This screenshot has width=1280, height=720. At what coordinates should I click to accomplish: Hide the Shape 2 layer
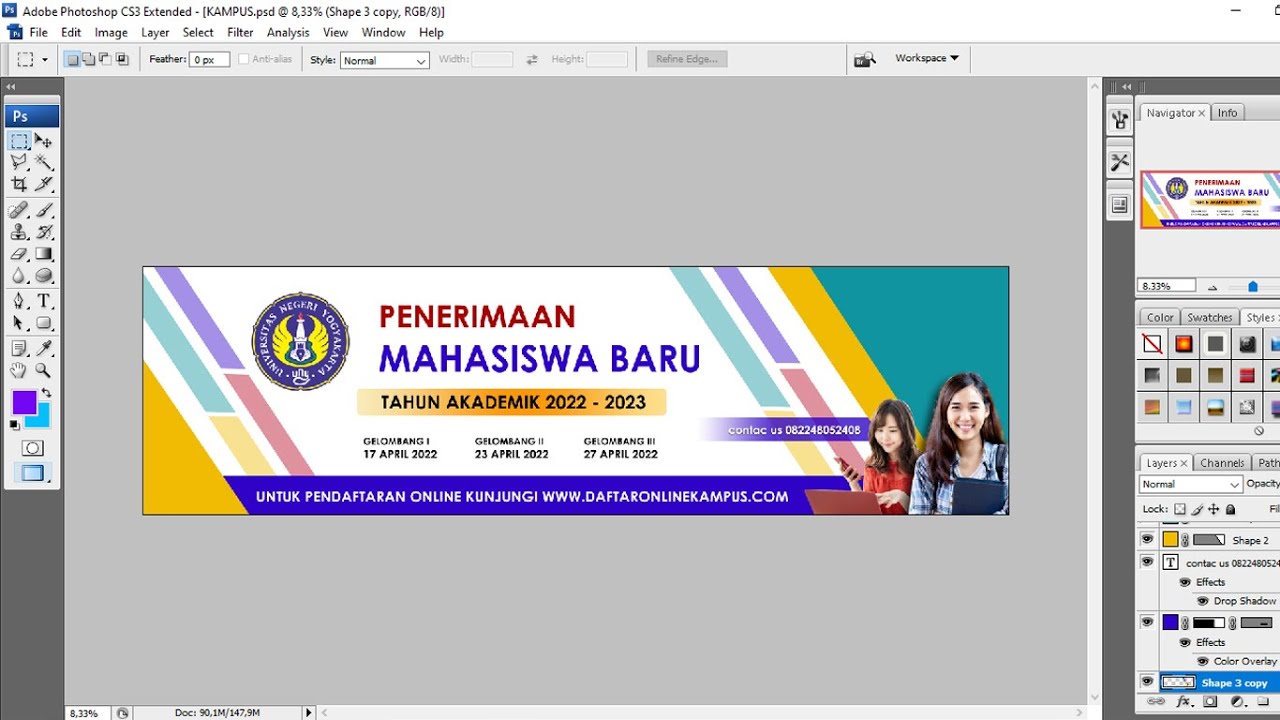click(1147, 539)
